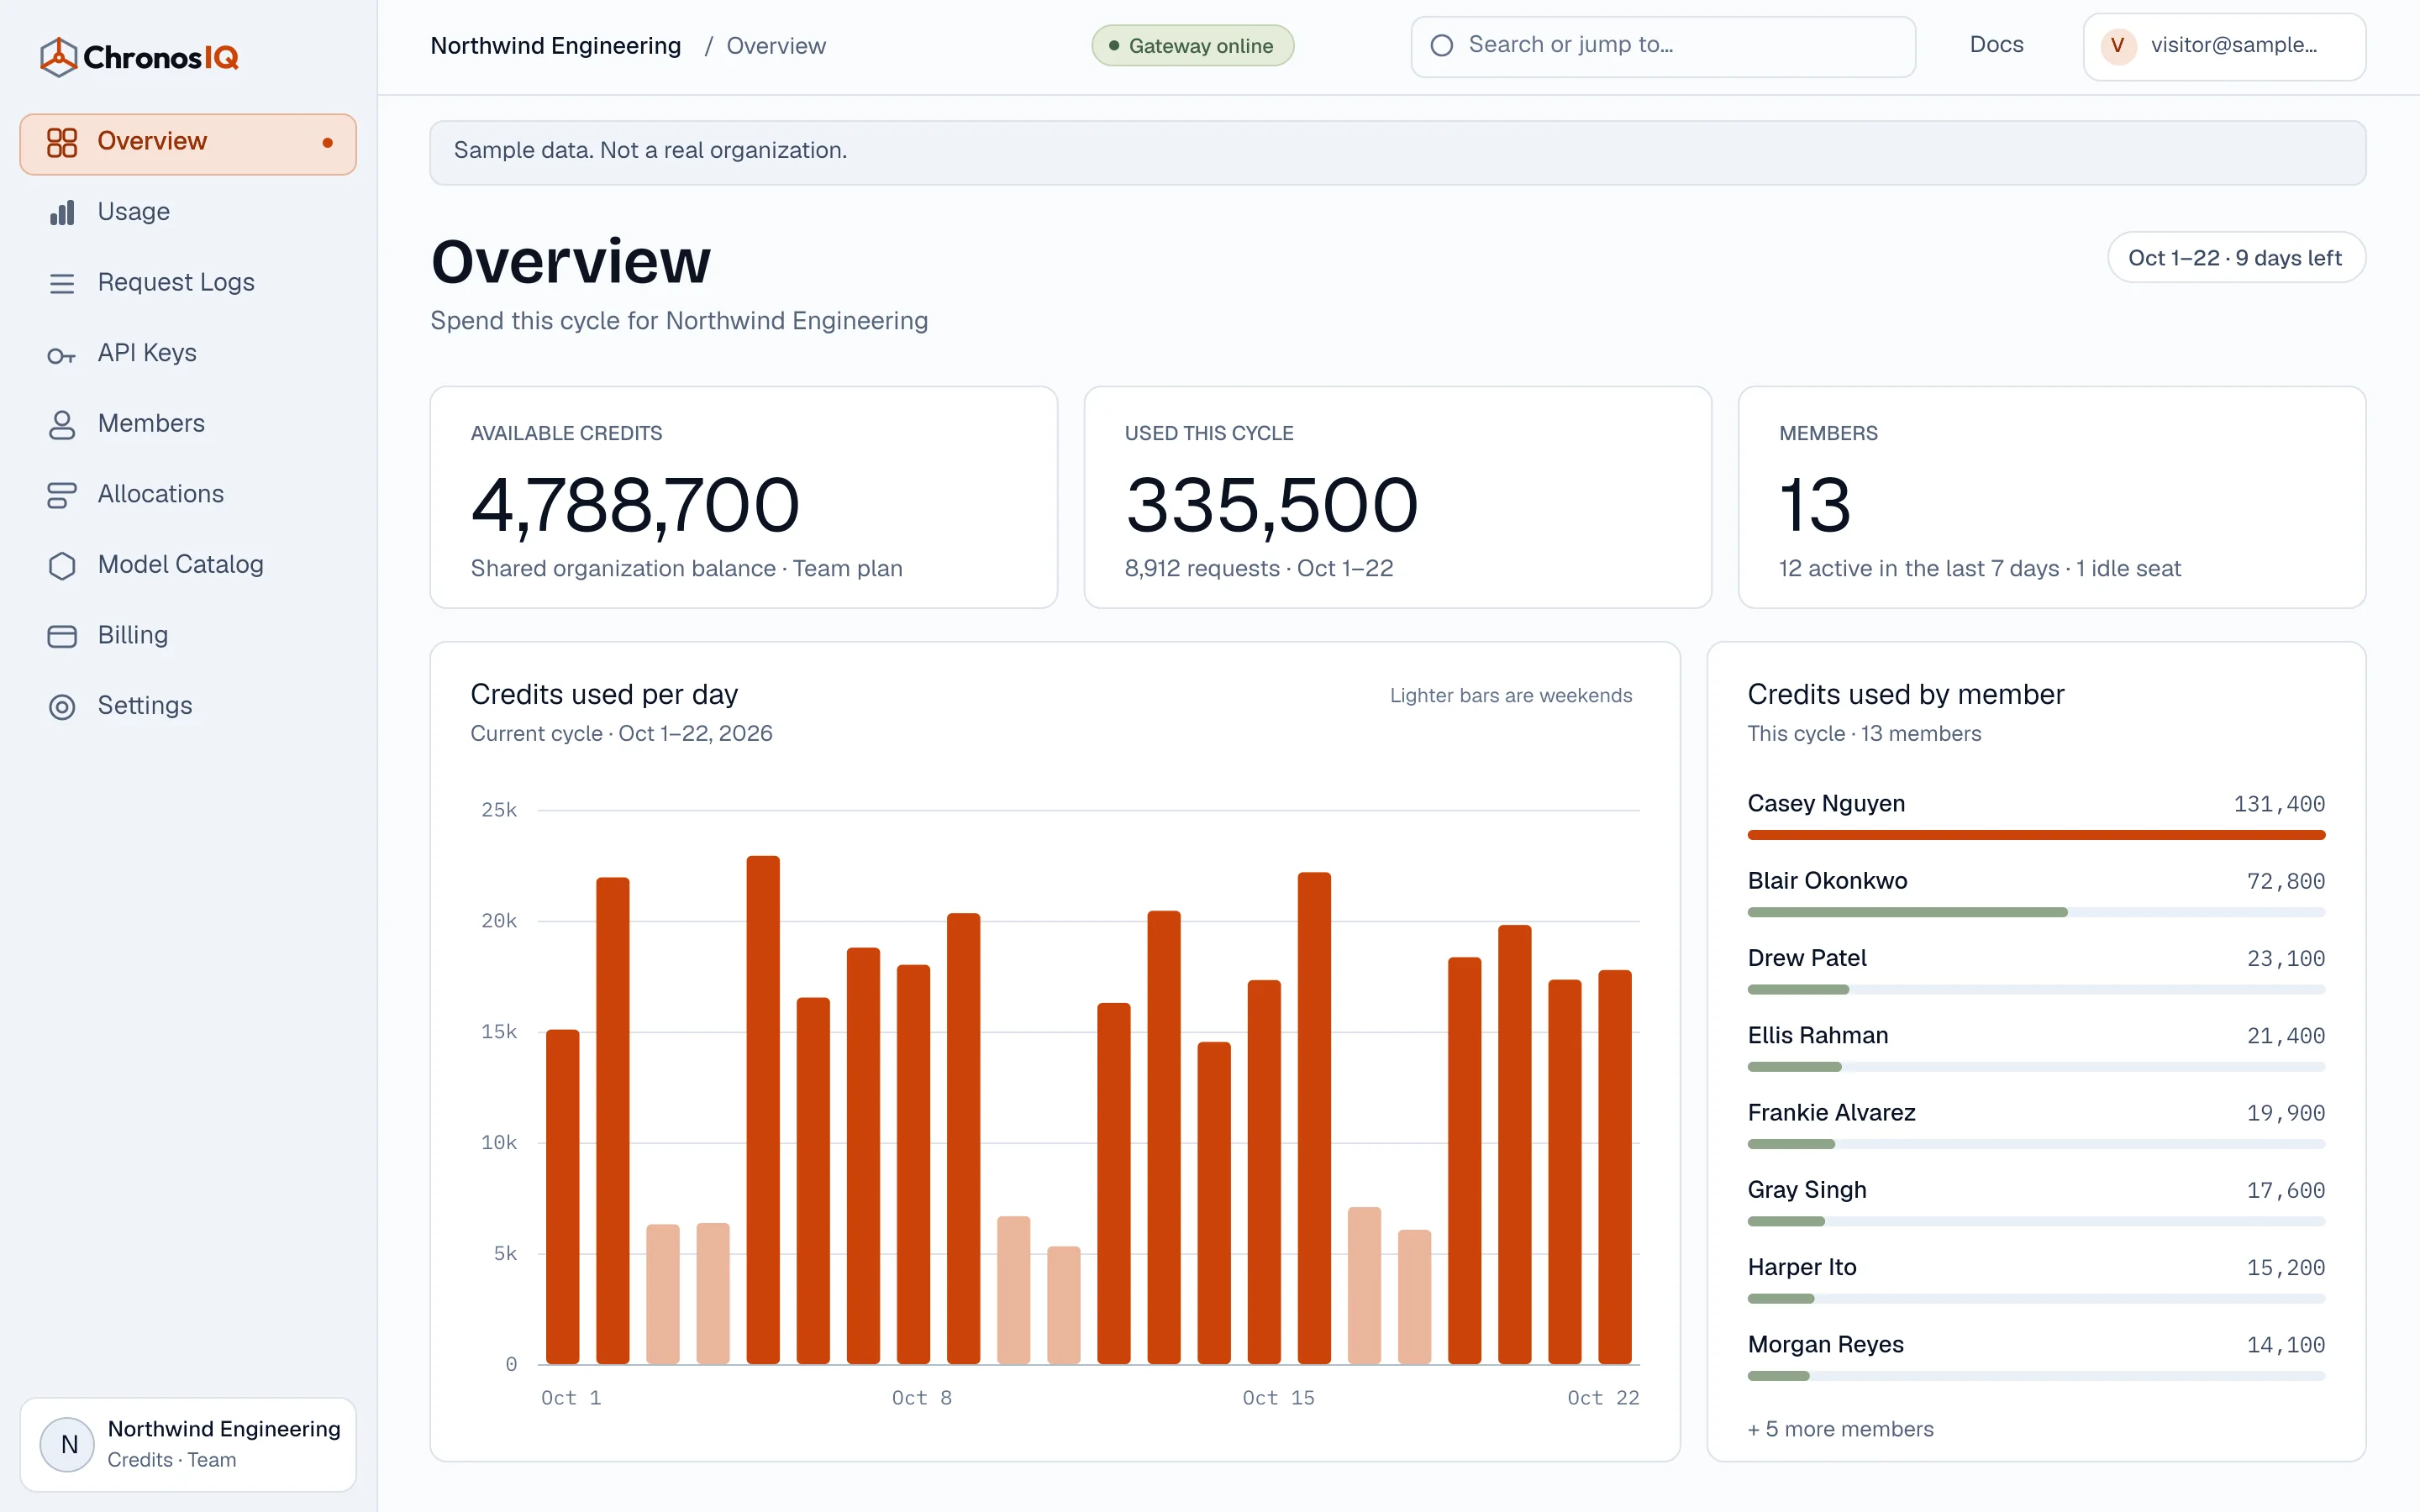This screenshot has height=1512, width=2420.
Task: Click the Overview grid icon in sidebar
Action: tap(62, 142)
